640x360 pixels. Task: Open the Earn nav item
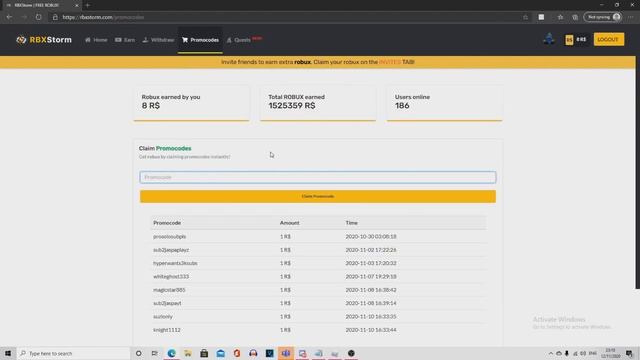coord(125,40)
